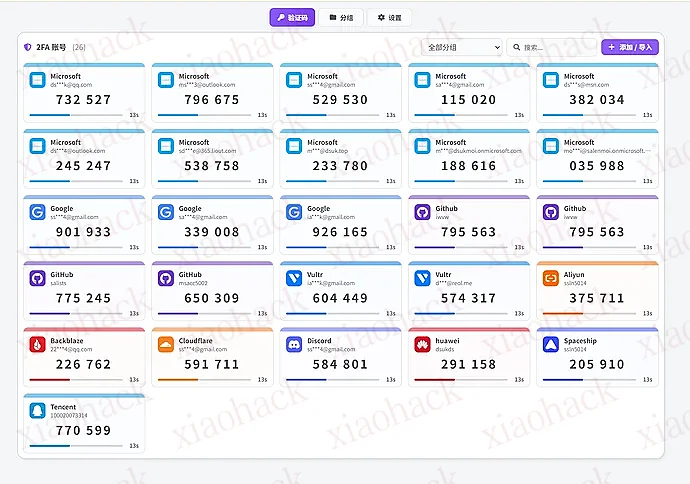Select the 验证码 tab
This screenshot has width=690, height=484.
click(292, 18)
